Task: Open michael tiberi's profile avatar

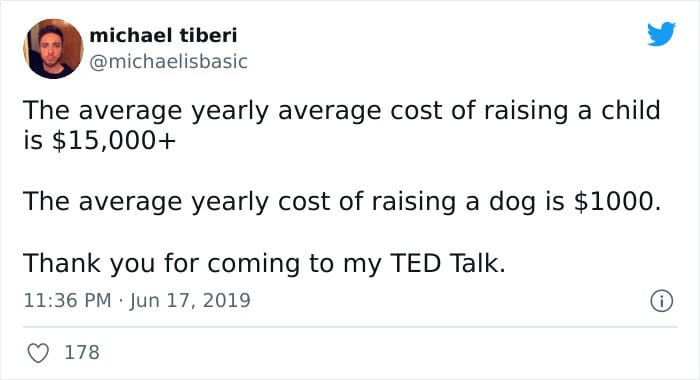Action: pyautogui.click(x=53, y=49)
